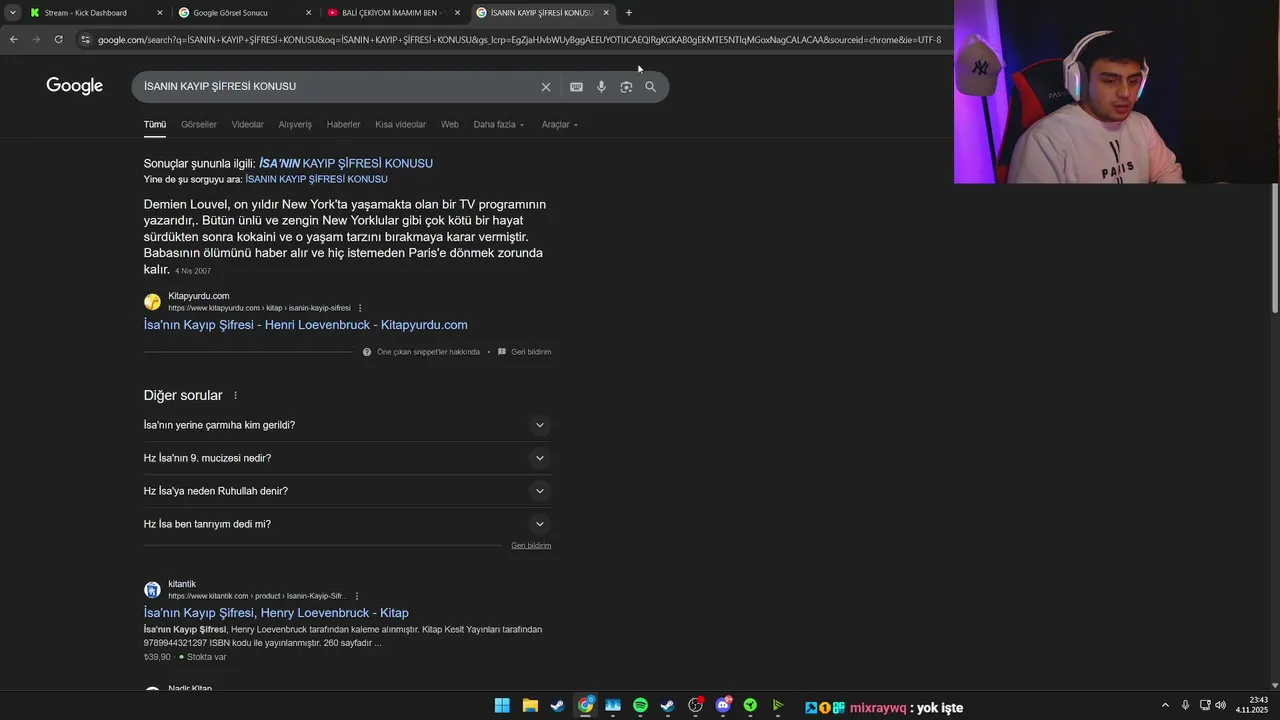The width and height of the screenshot is (1280, 720).
Task: Open three-dot menu for the kitantik result
Action: (357, 596)
